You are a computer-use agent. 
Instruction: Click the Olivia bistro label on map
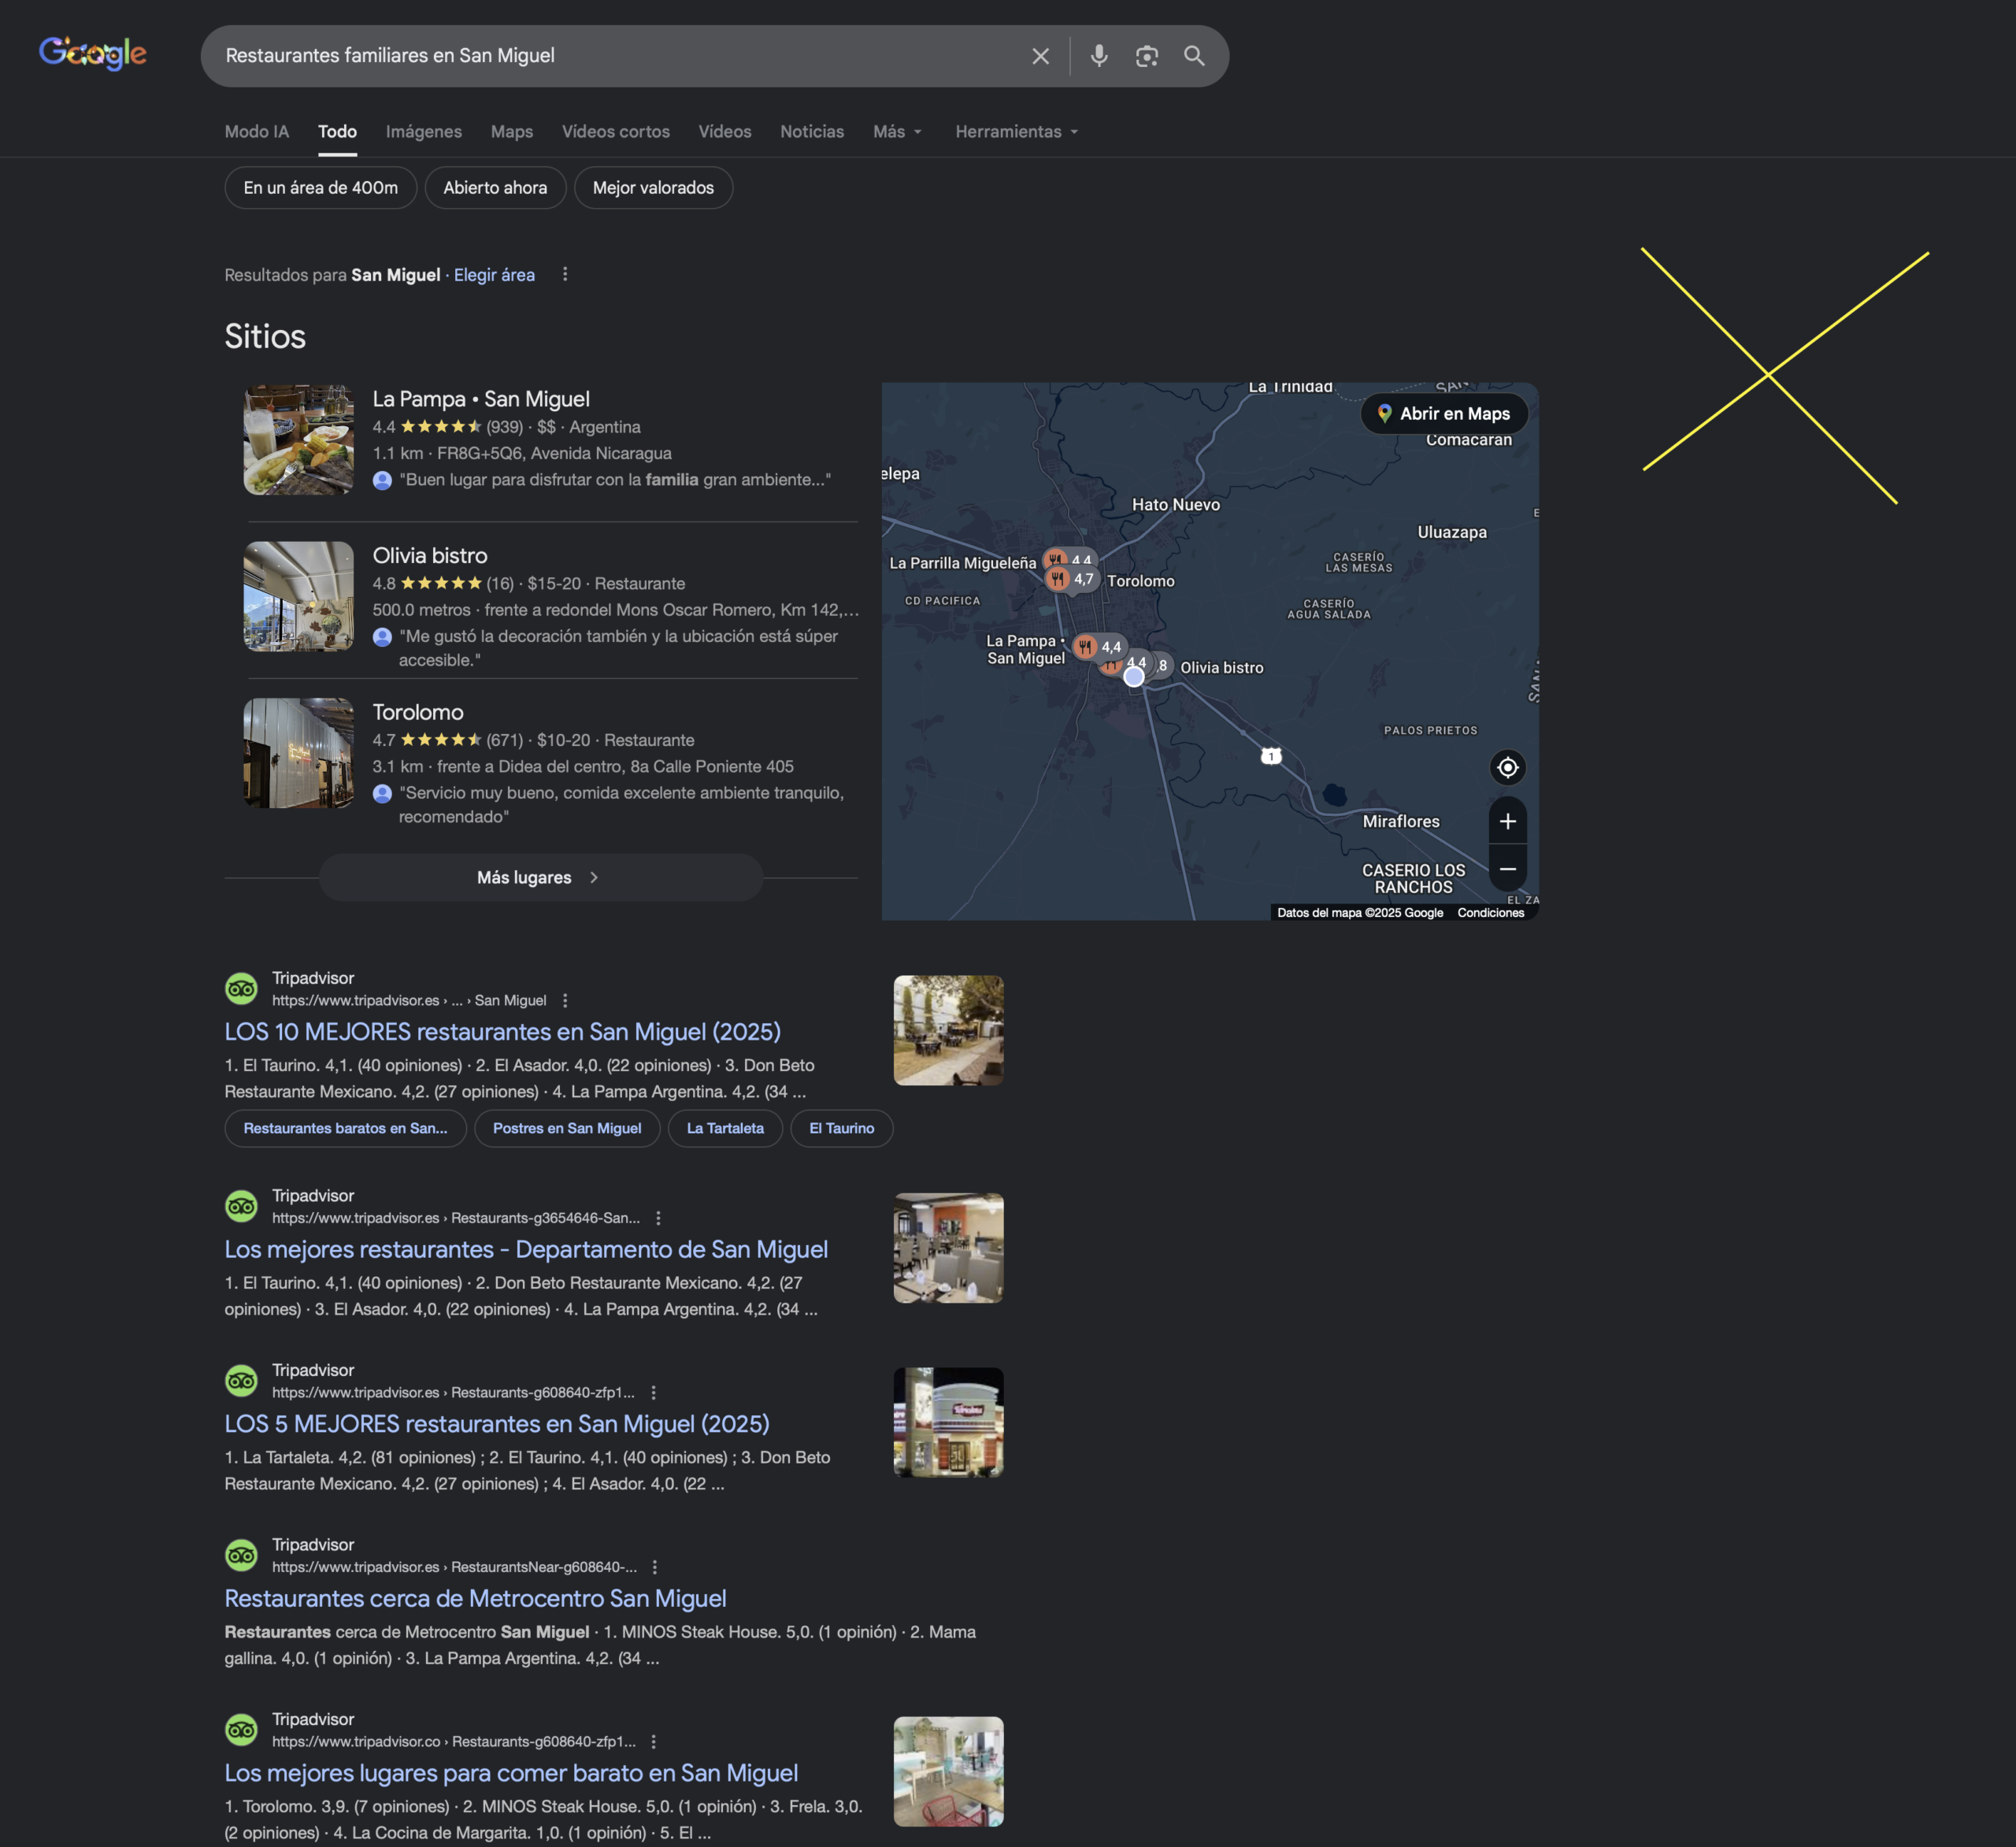pos(1221,668)
